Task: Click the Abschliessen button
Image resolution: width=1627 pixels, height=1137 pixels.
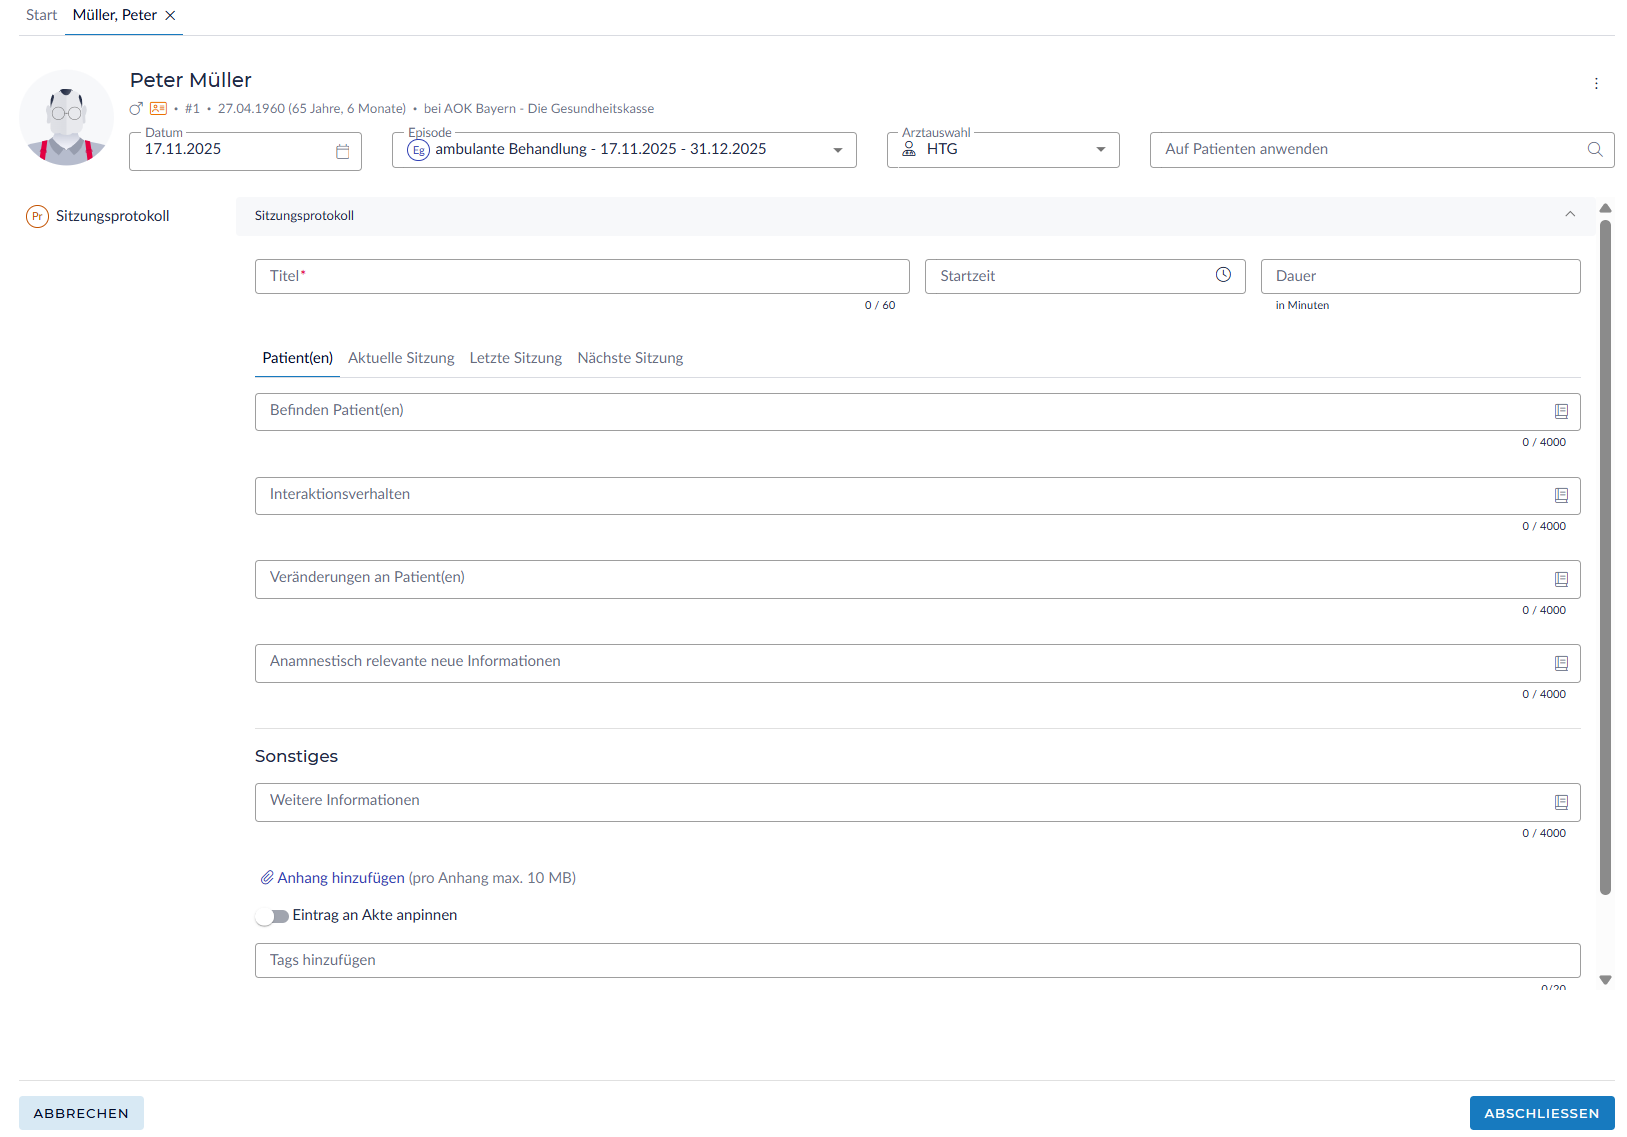Action: [x=1541, y=1113]
